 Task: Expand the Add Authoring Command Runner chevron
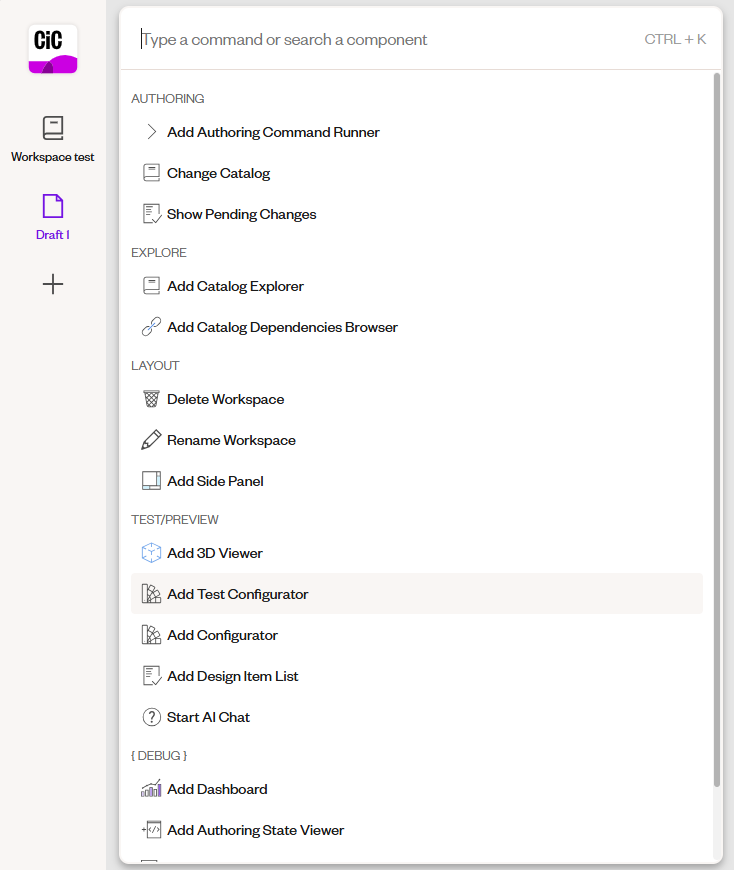point(151,131)
